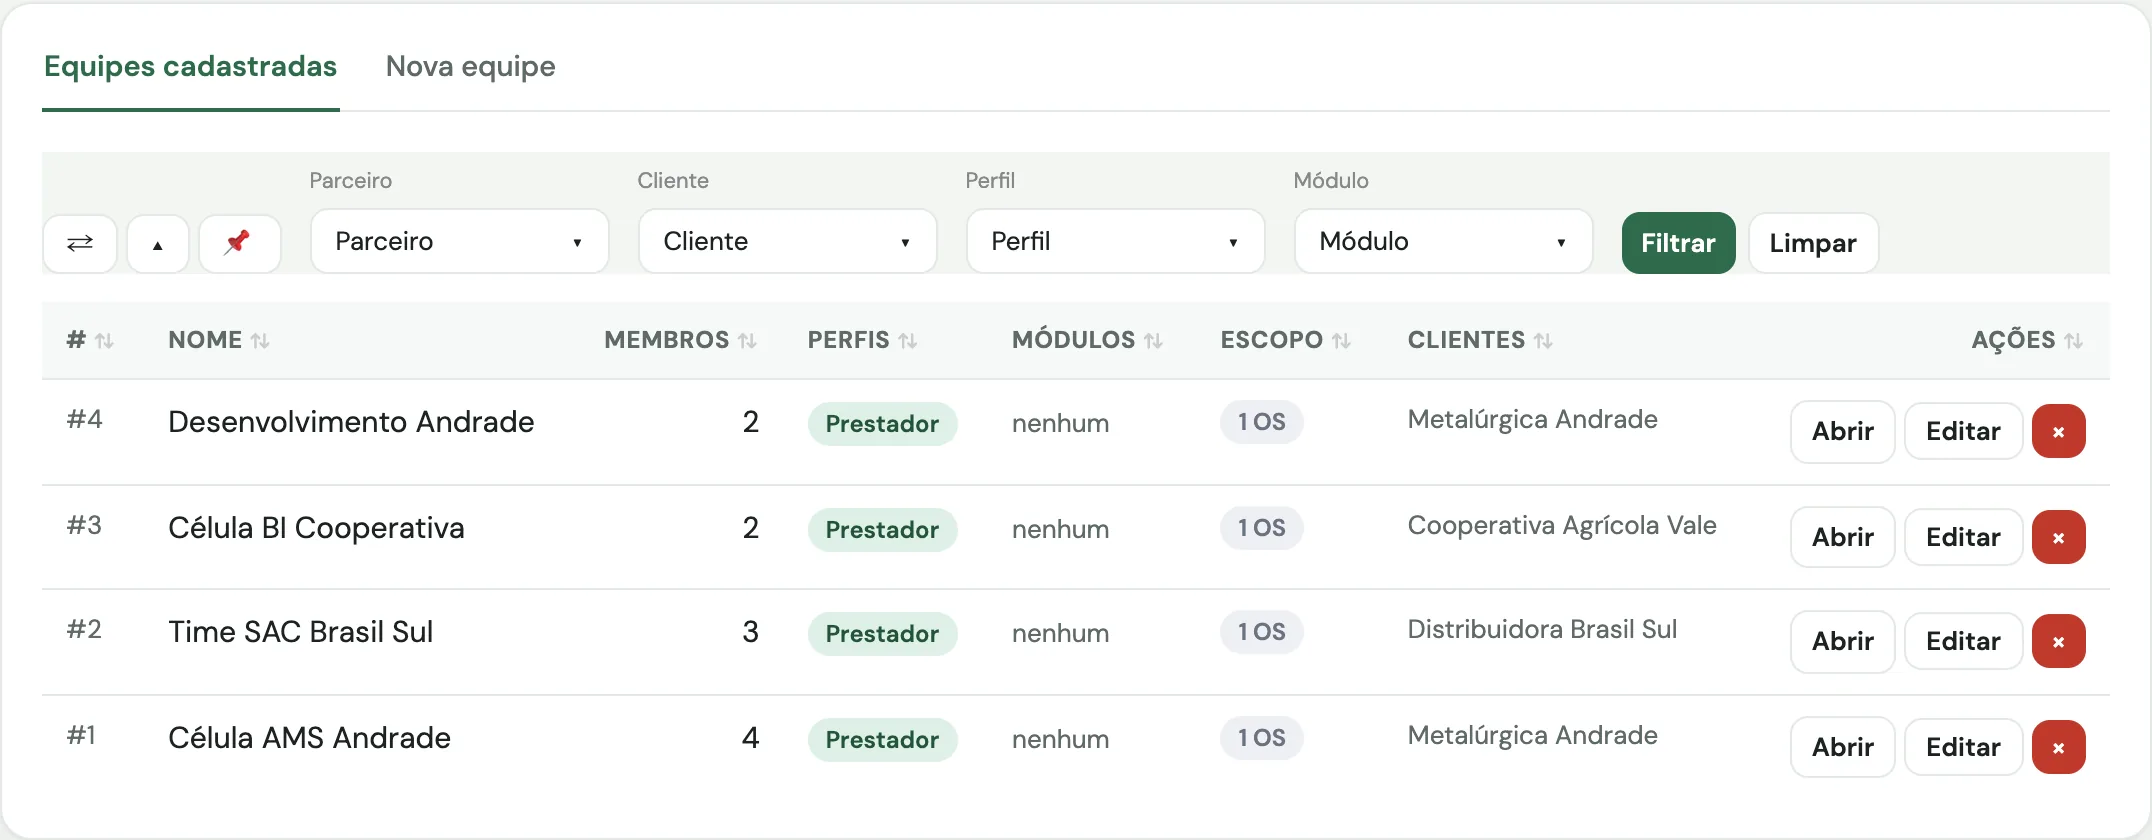The height and width of the screenshot is (840, 2152).
Task: Open team Célula BI Cooperativa with Abrir
Action: (1843, 538)
